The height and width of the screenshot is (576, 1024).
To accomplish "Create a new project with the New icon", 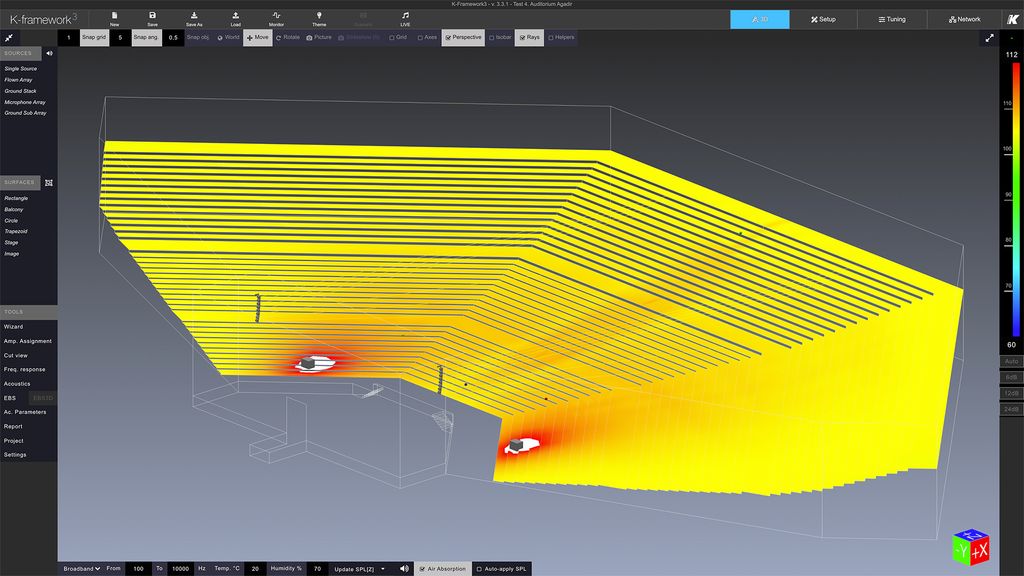I will [x=113, y=16].
